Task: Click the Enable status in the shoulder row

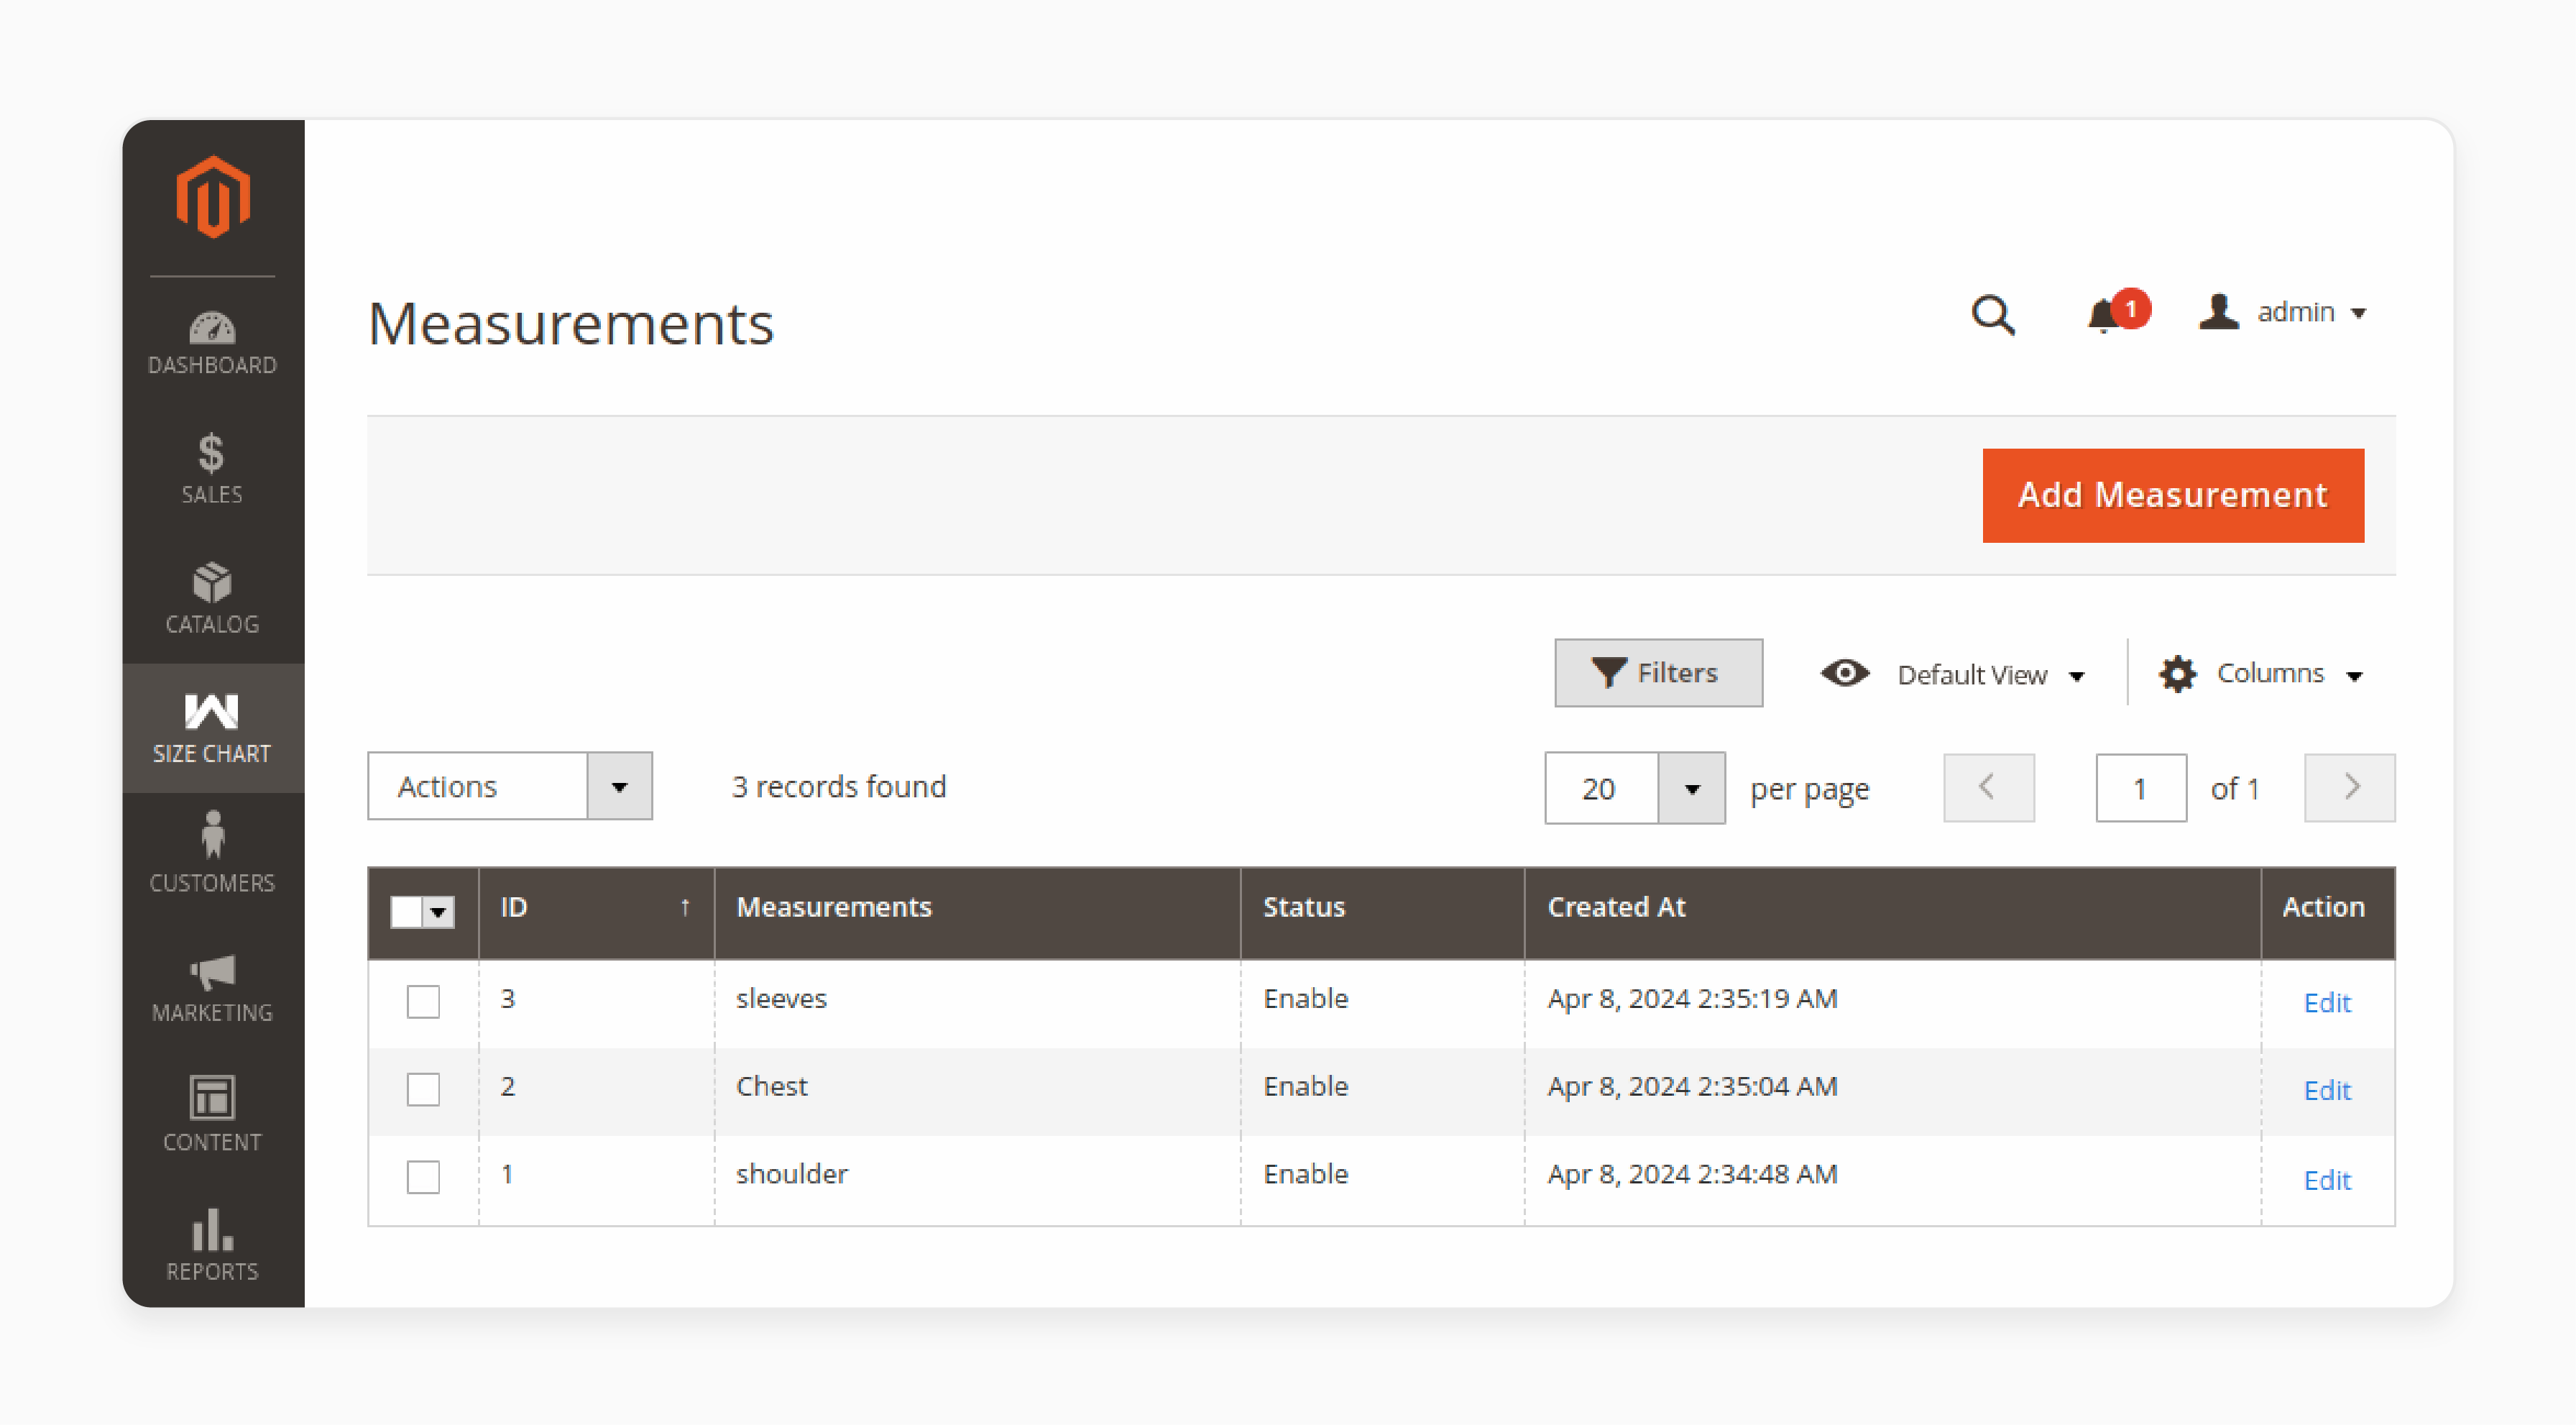Action: click(1305, 1174)
